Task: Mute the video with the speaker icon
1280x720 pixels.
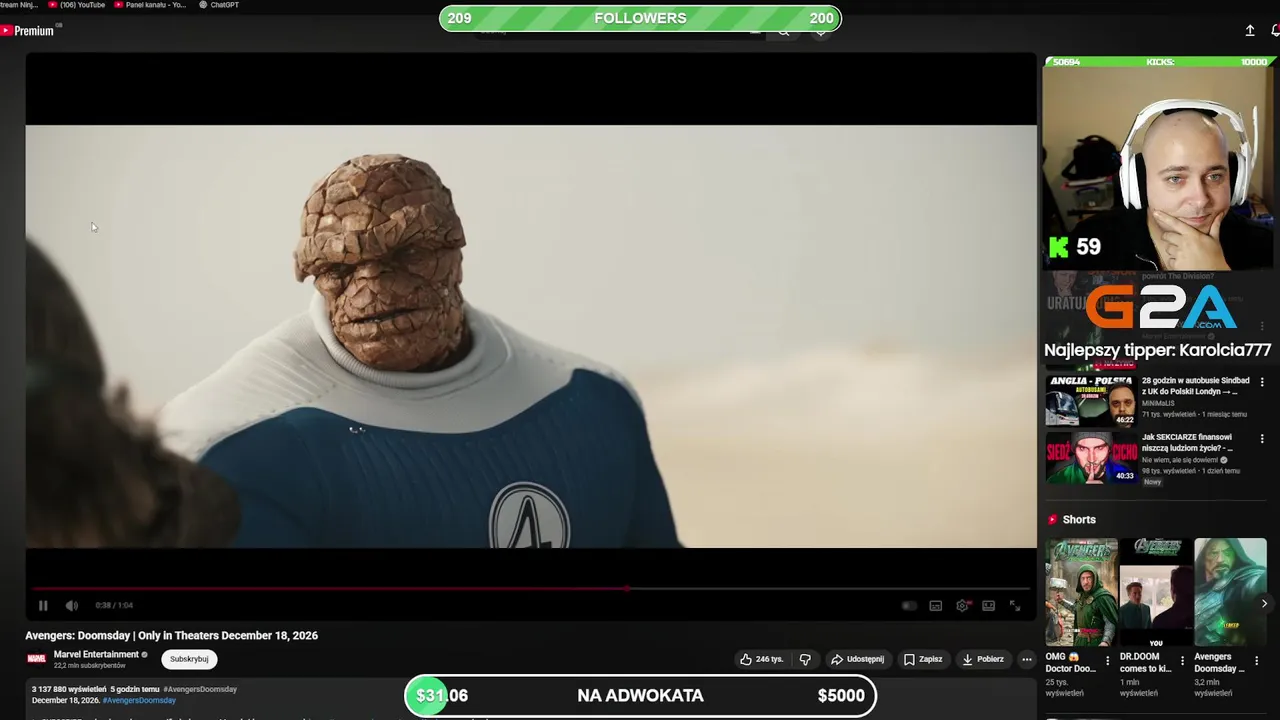Action: [x=71, y=605]
